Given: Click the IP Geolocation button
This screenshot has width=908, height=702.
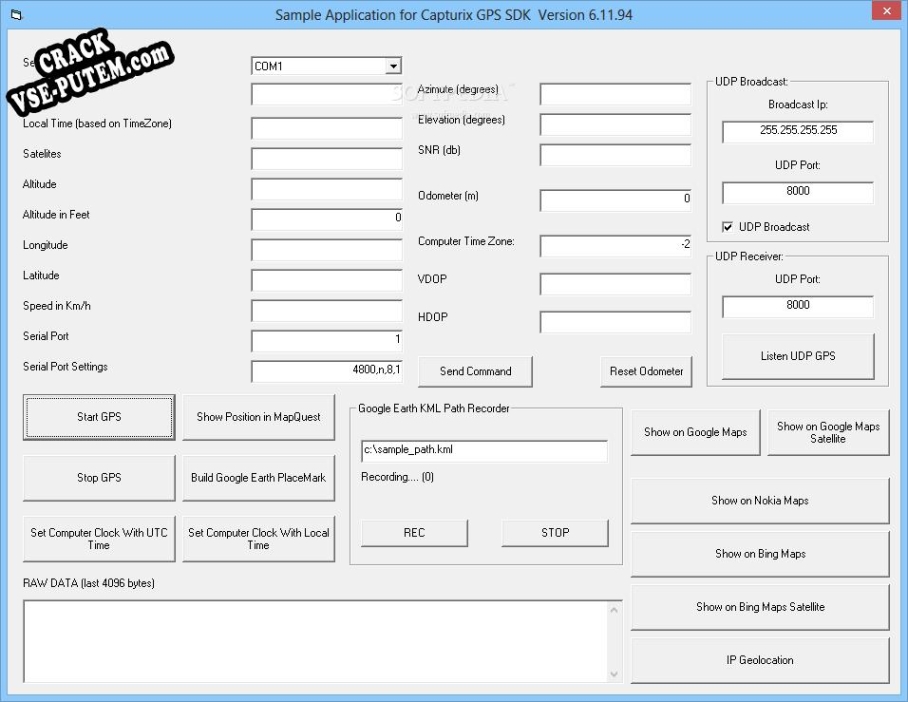Looking at the screenshot, I should tap(760, 660).
